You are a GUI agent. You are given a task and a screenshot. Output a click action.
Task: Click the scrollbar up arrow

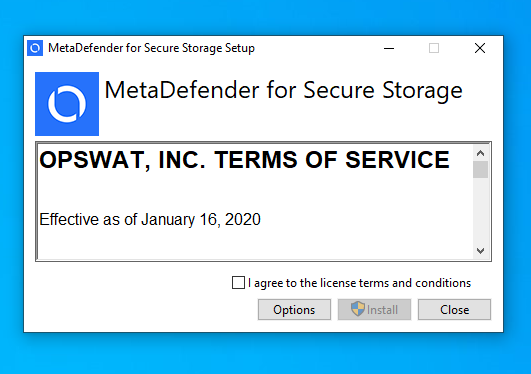[x=480, y=153]
